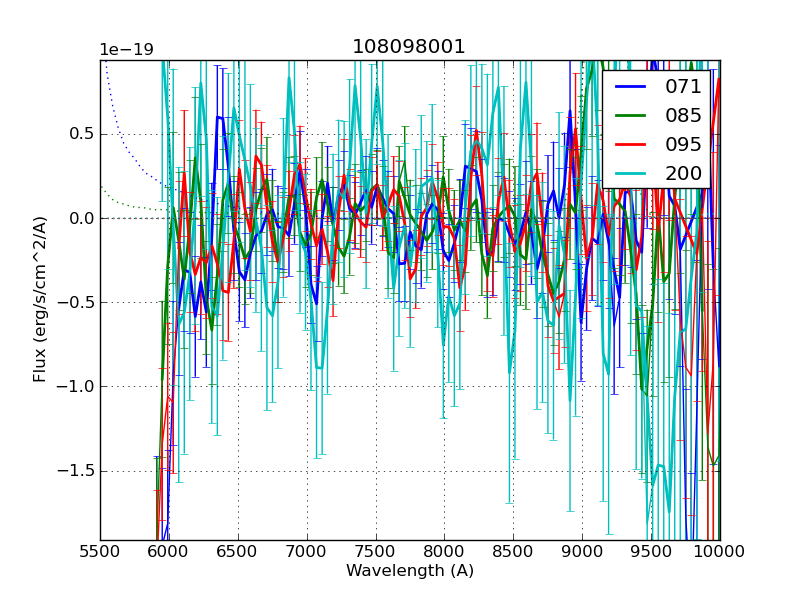Click the 085 legend label
Image resolution: width=800 pixels, height=600 pixels.
point(683,115)
